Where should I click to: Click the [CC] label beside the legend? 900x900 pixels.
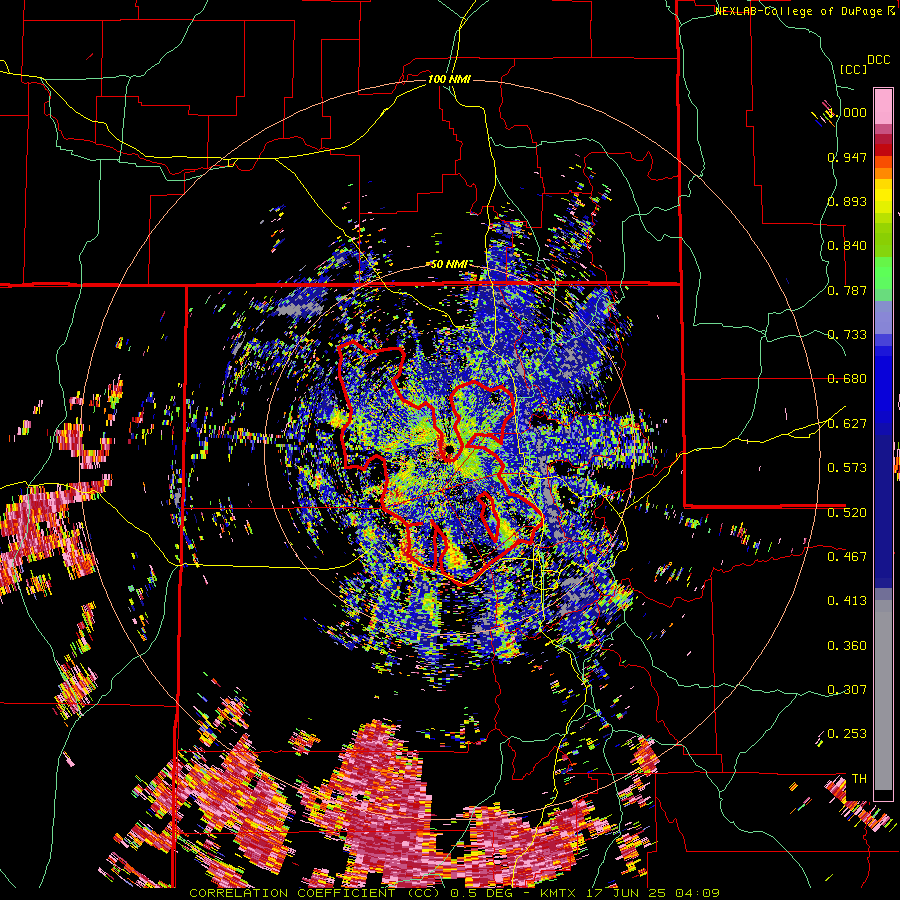[x=853, y=69]
